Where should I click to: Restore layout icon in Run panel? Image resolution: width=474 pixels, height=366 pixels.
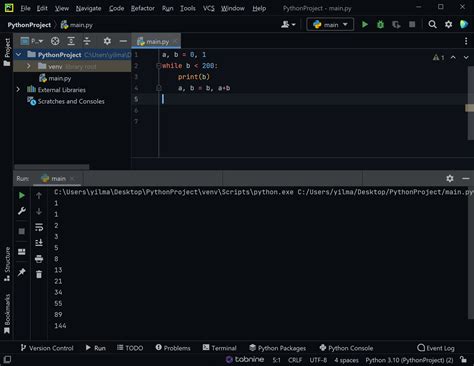pos(22,252)
